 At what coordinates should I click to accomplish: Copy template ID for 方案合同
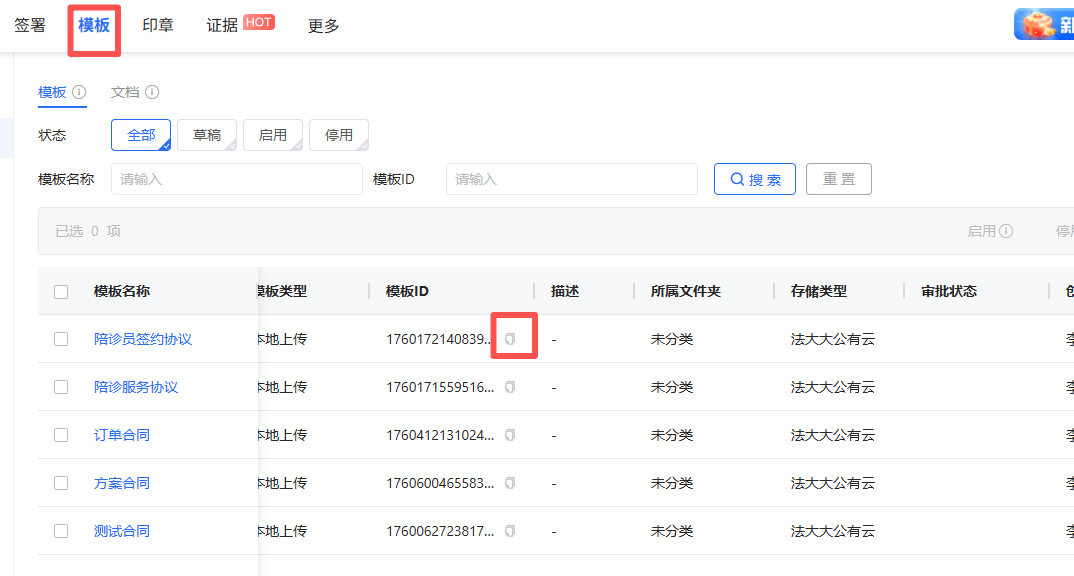(510, 483)
